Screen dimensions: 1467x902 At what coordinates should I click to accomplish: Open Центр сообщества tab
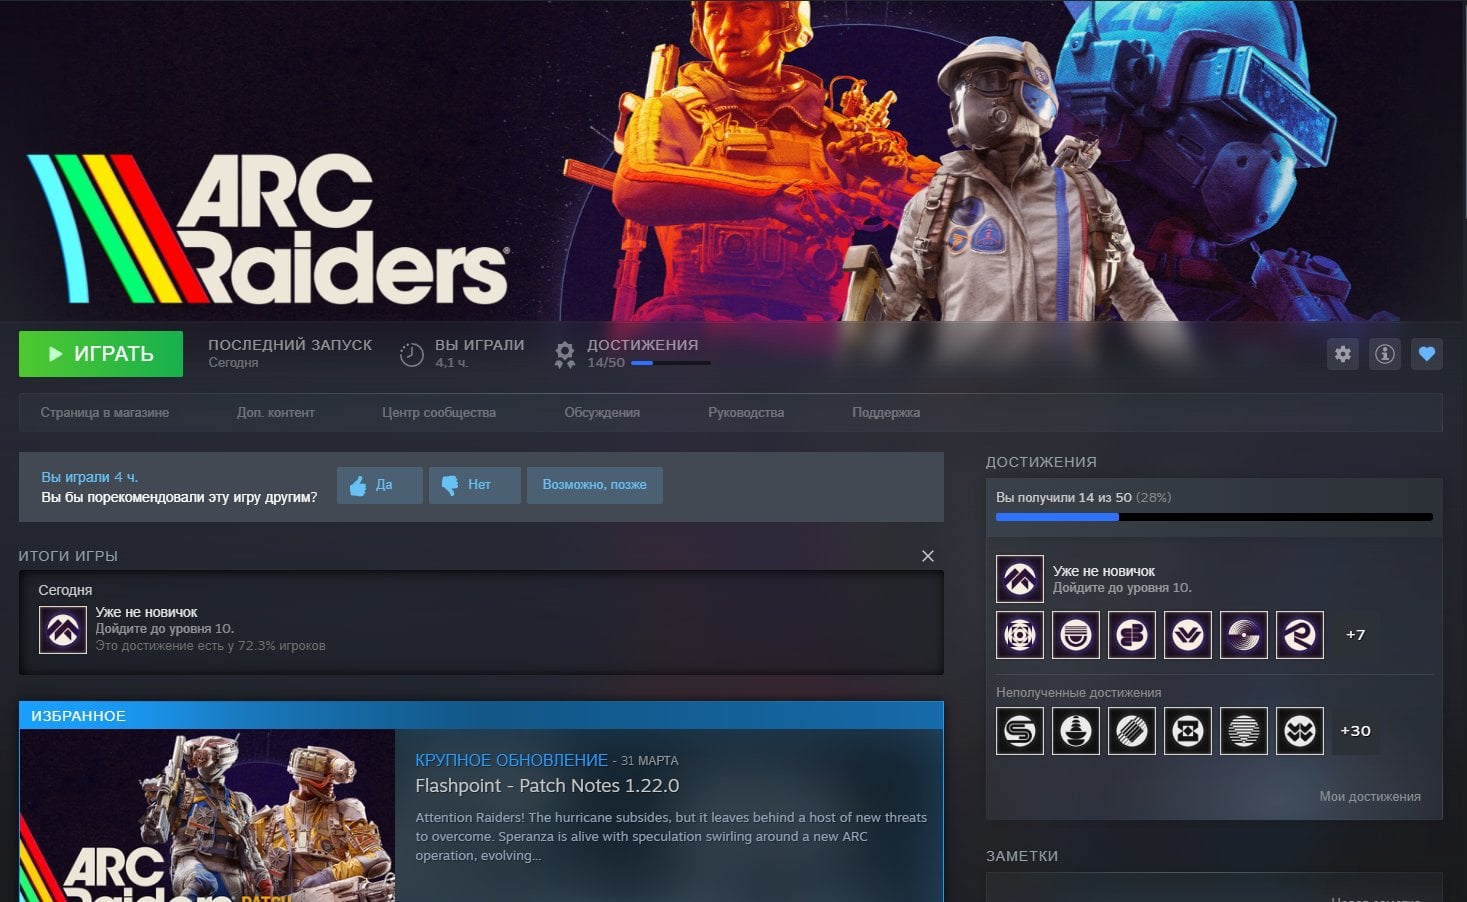[439, 412]
